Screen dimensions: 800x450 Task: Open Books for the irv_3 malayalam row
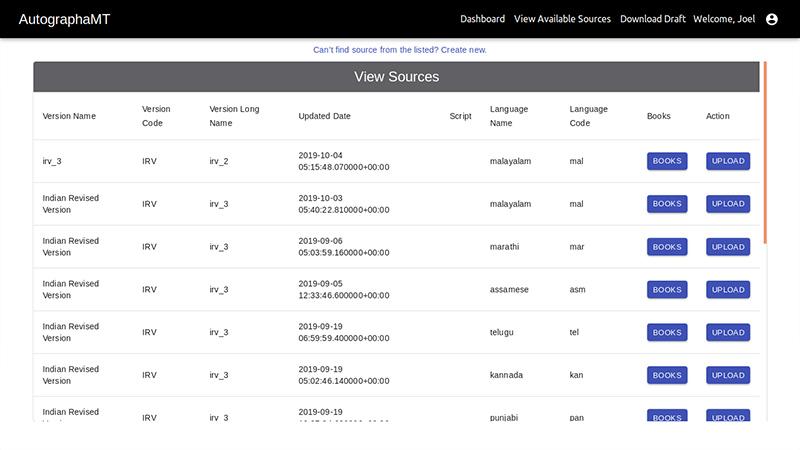[x=667, y=161]
